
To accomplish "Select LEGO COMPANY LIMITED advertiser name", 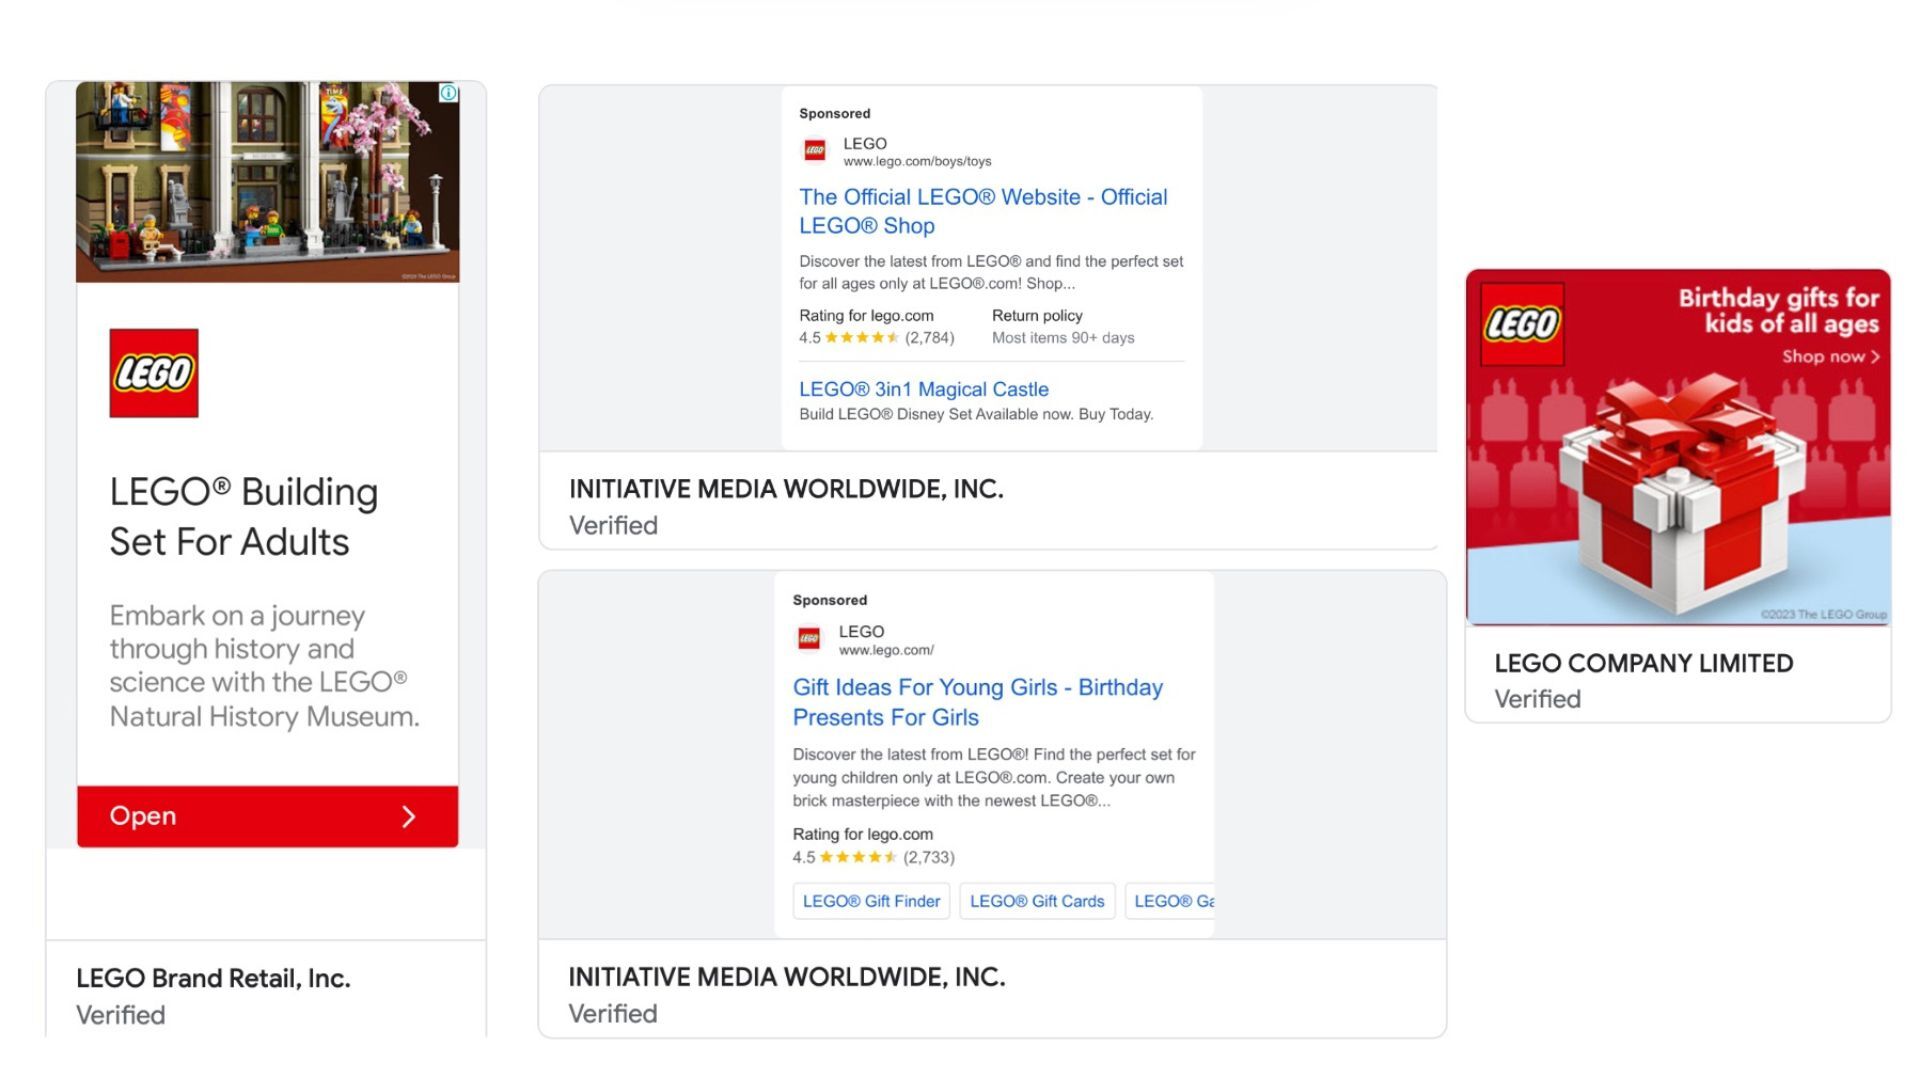I will pos(1643,663).
